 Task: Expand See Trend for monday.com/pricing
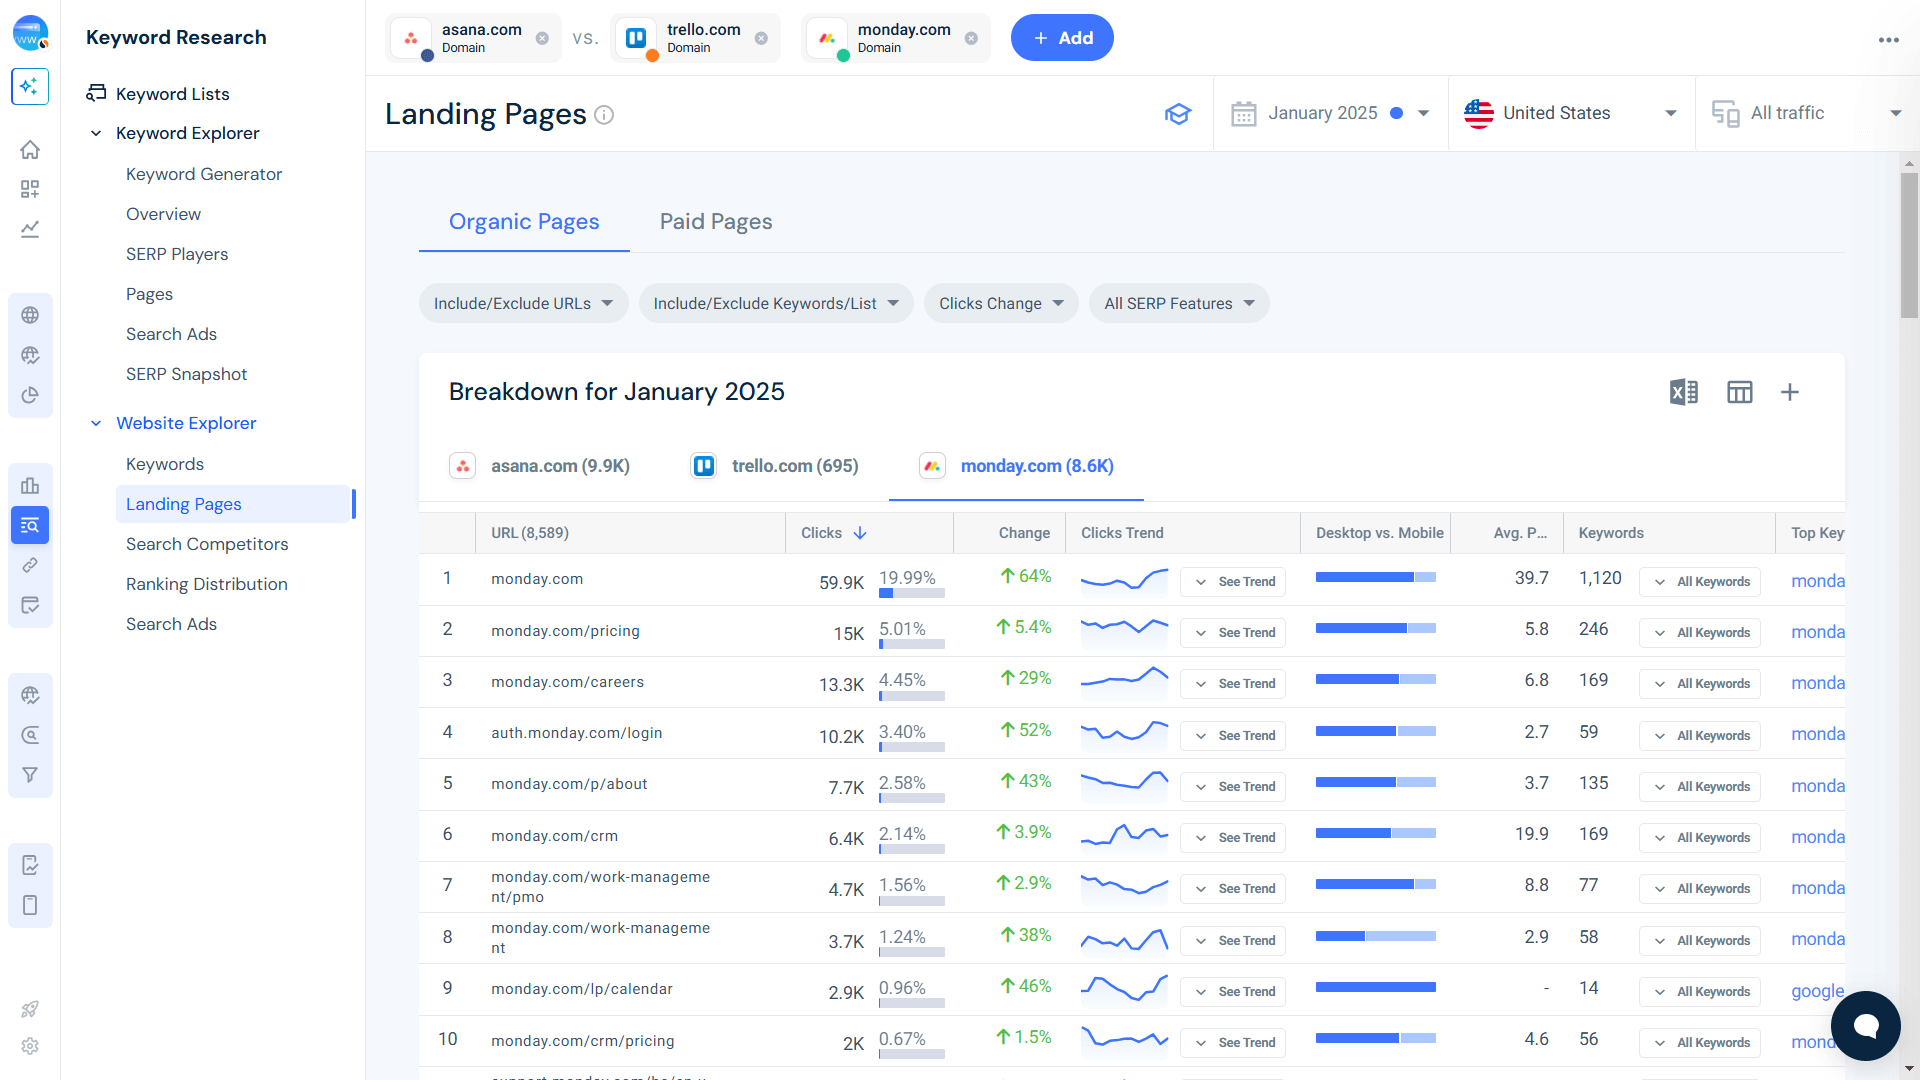click(1233, 632)
